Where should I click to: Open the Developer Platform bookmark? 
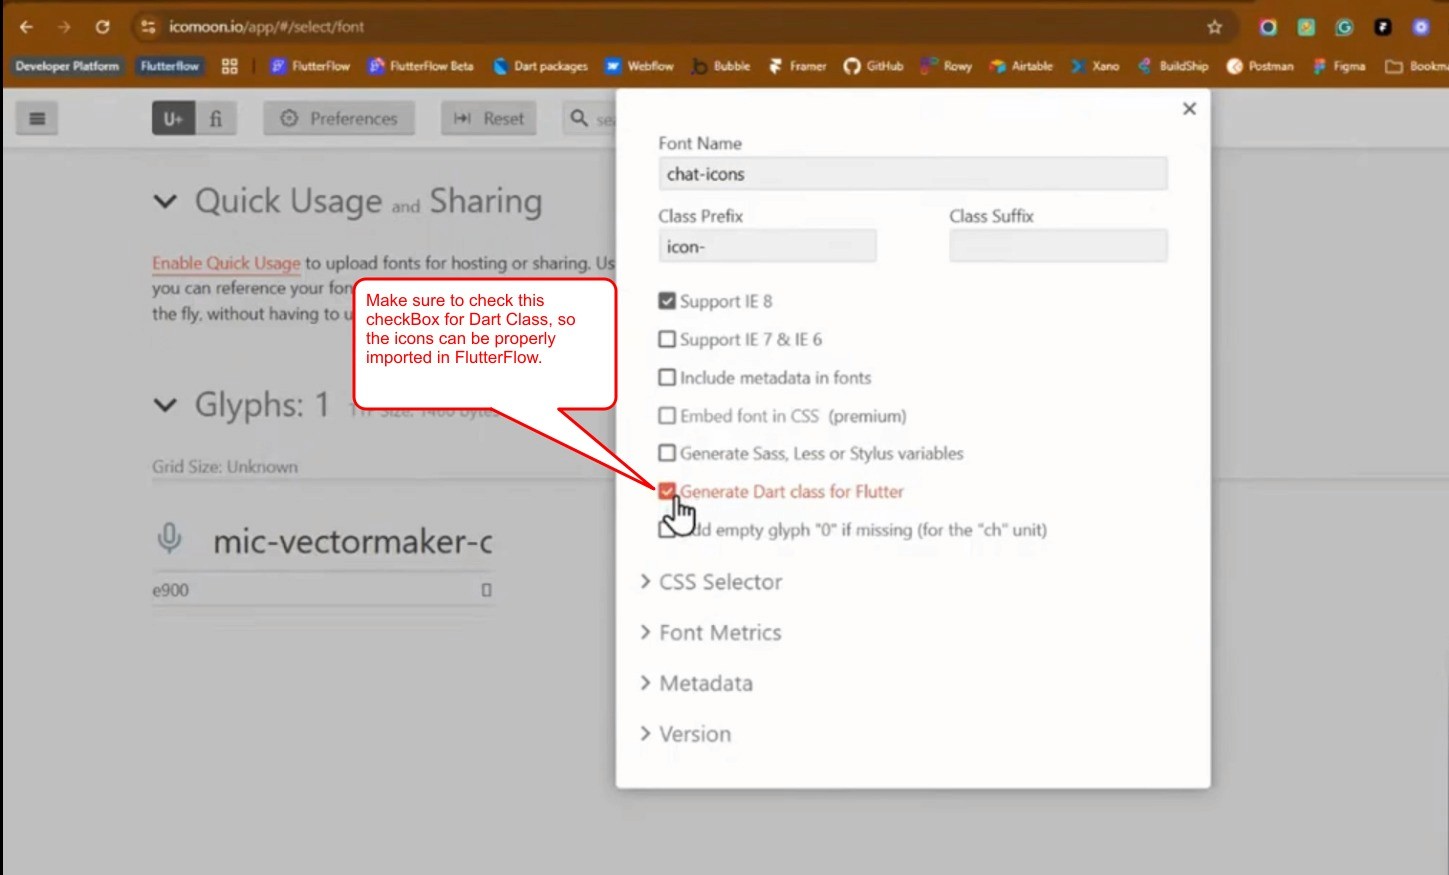pyautogui.click(x=67, y=66)
